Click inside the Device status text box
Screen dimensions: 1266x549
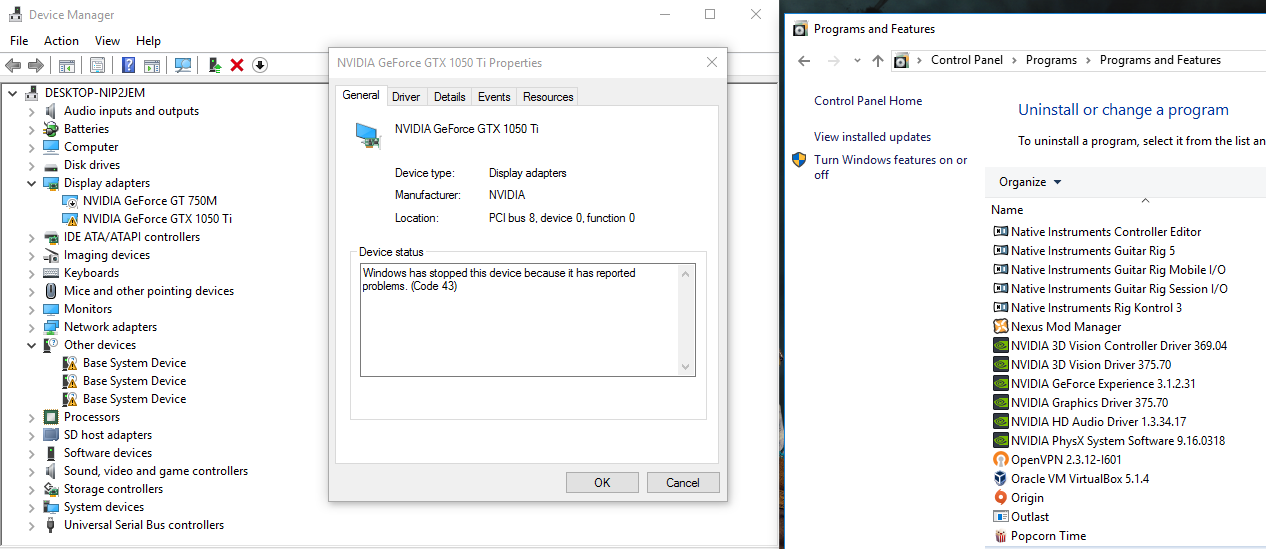click(519, 320)
